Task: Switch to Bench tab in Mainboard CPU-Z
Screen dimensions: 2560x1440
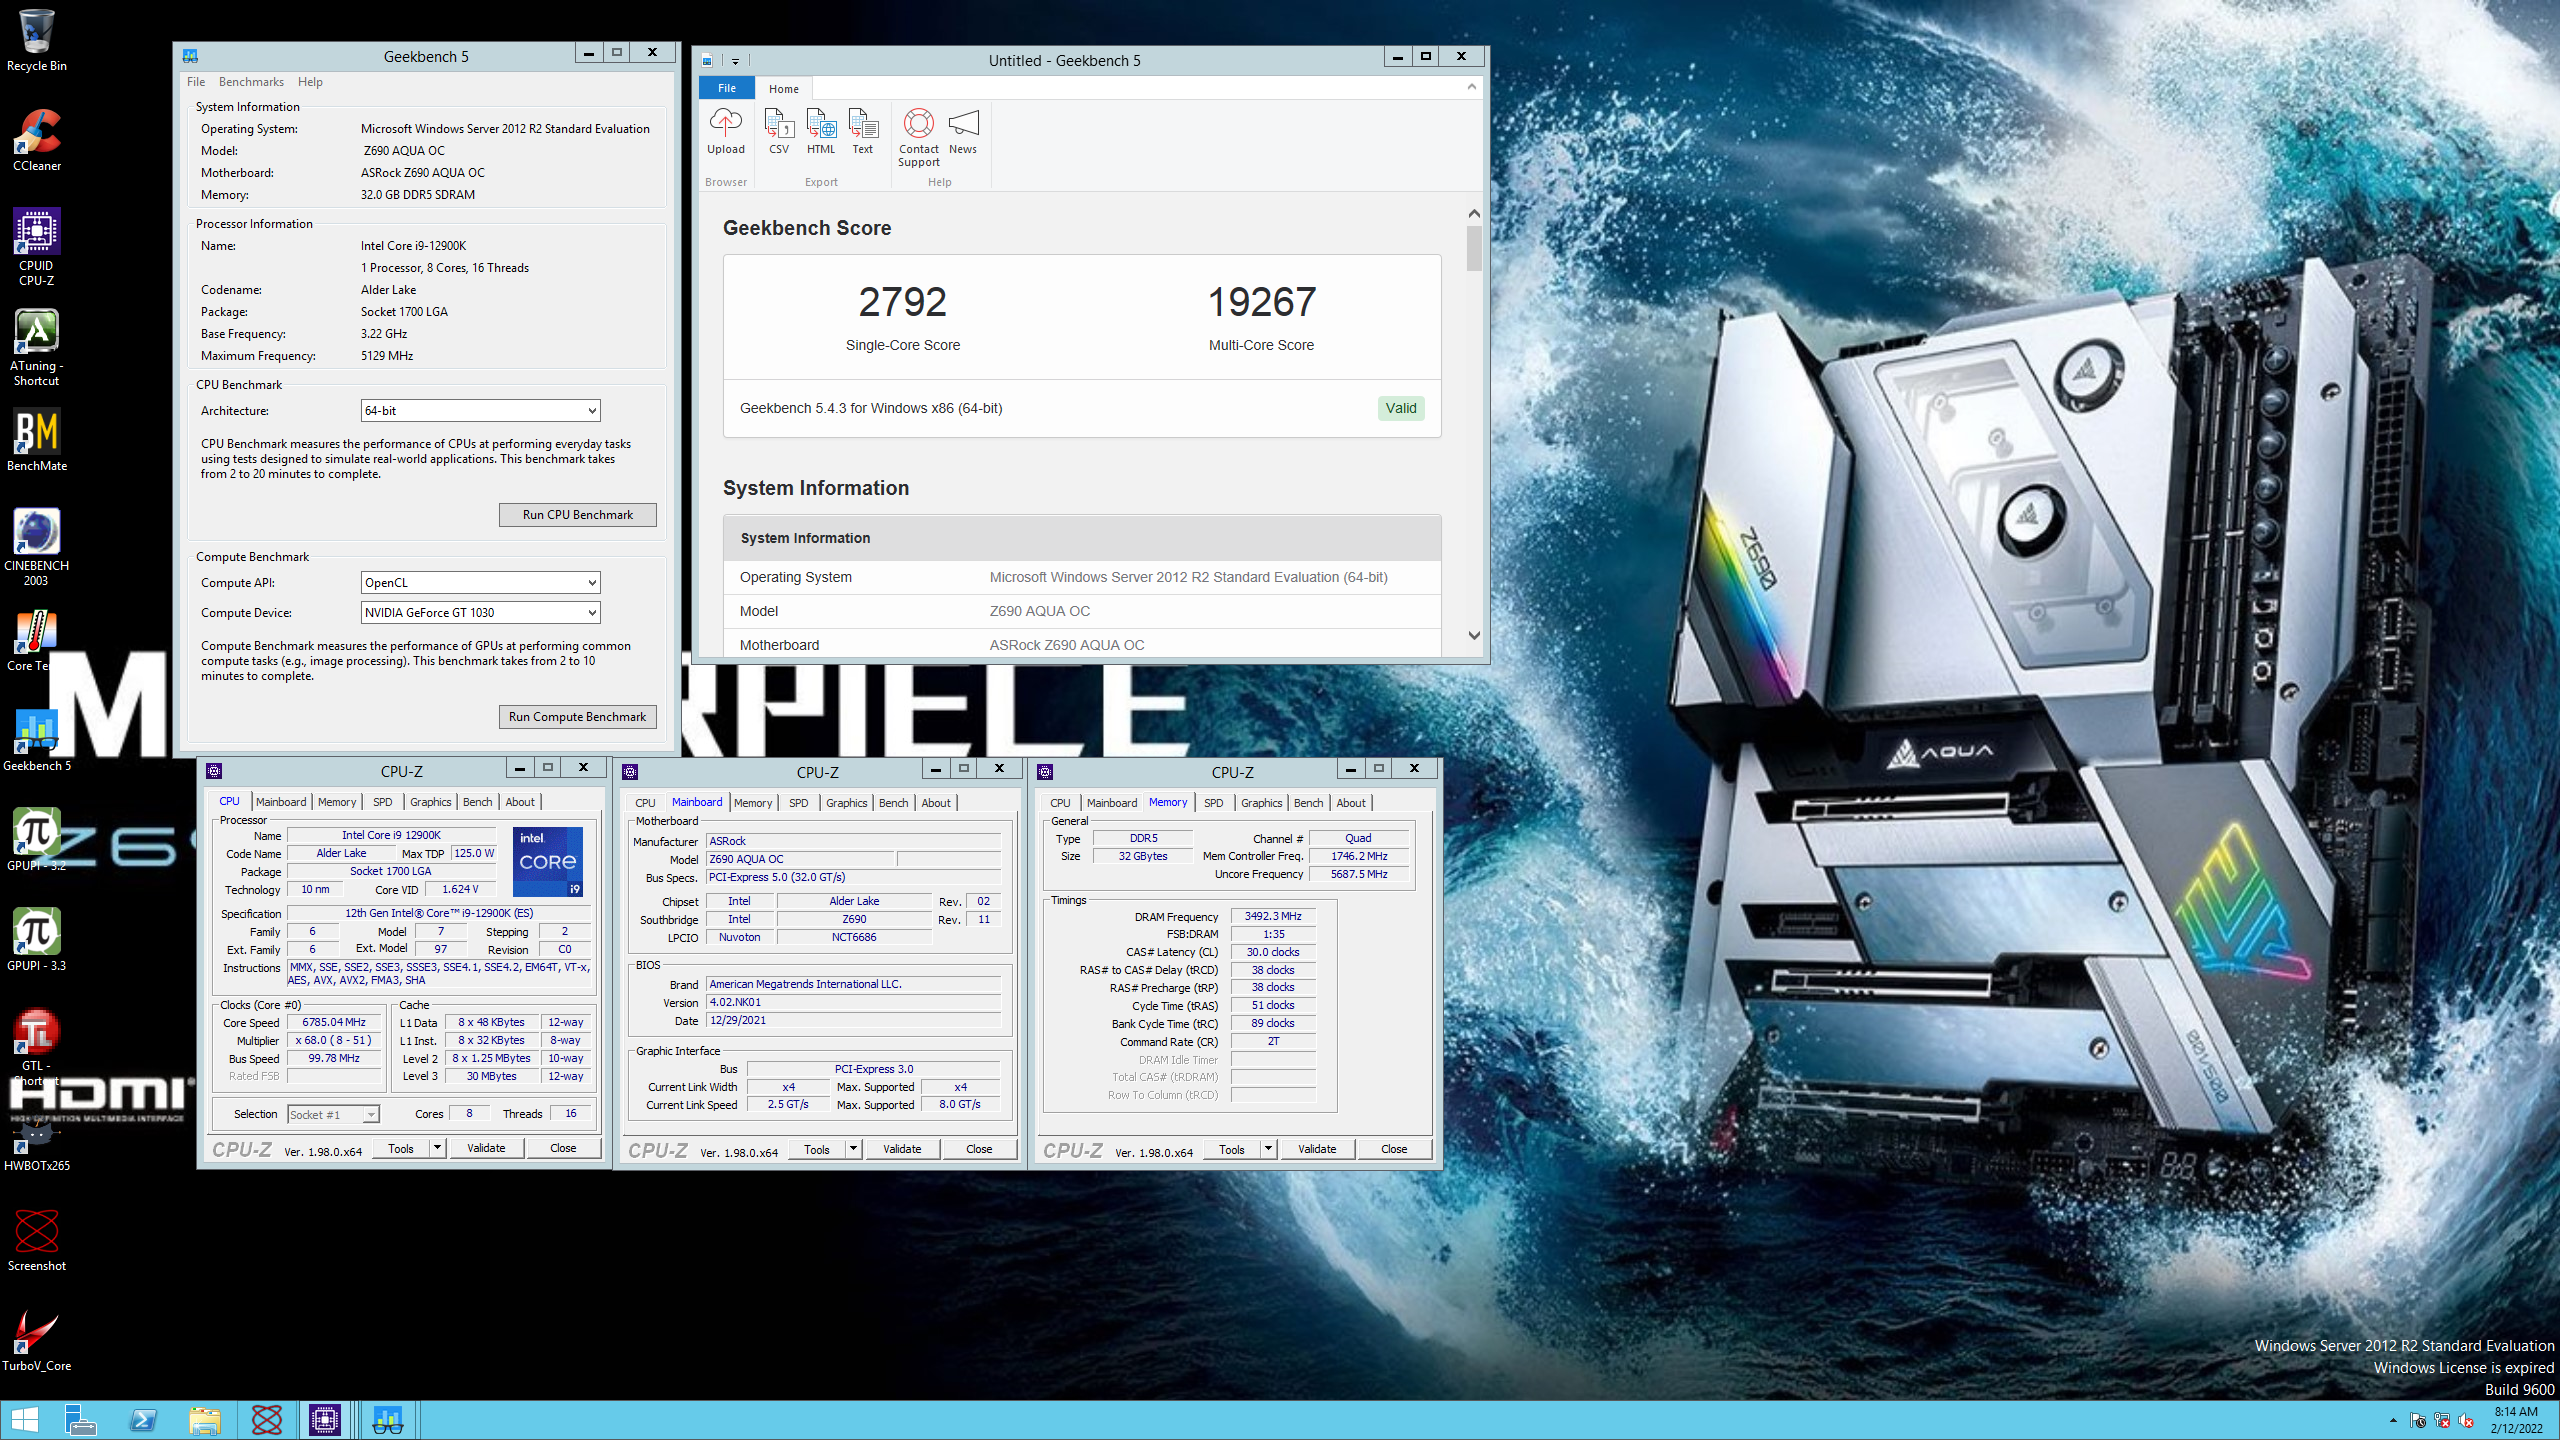Action: (893, 803)
